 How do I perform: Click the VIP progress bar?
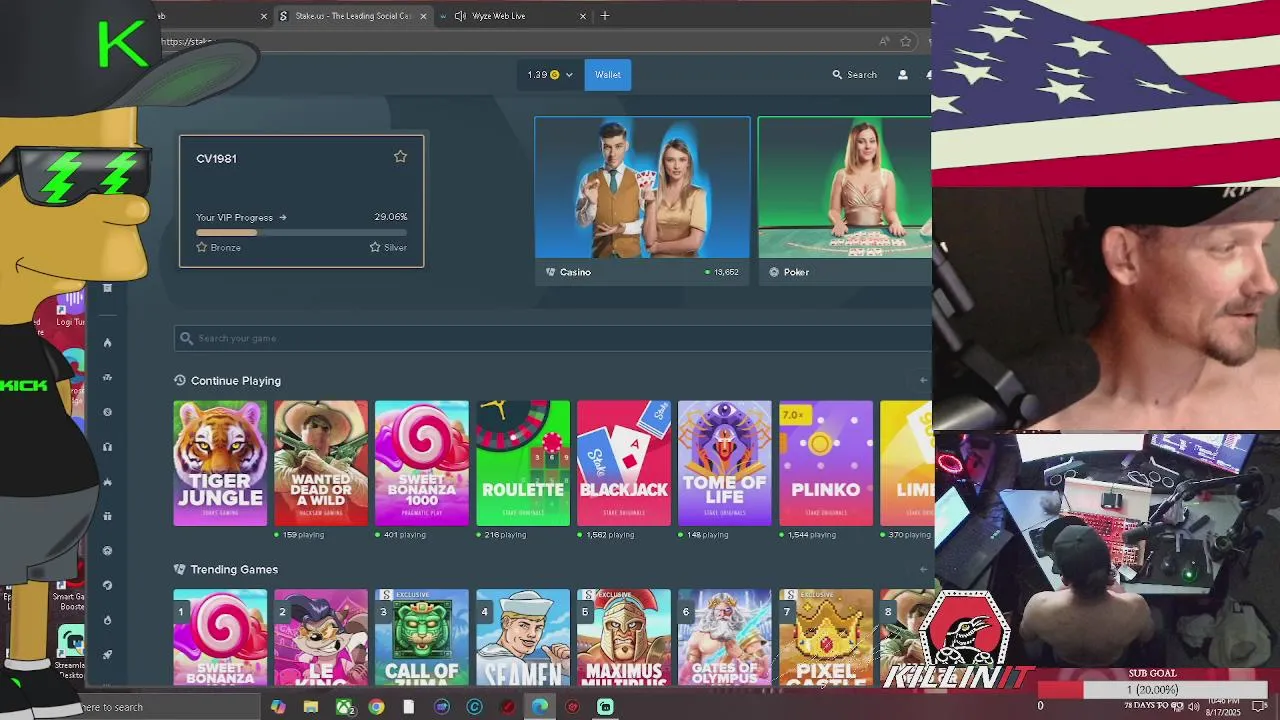click(x=301, y=233)
